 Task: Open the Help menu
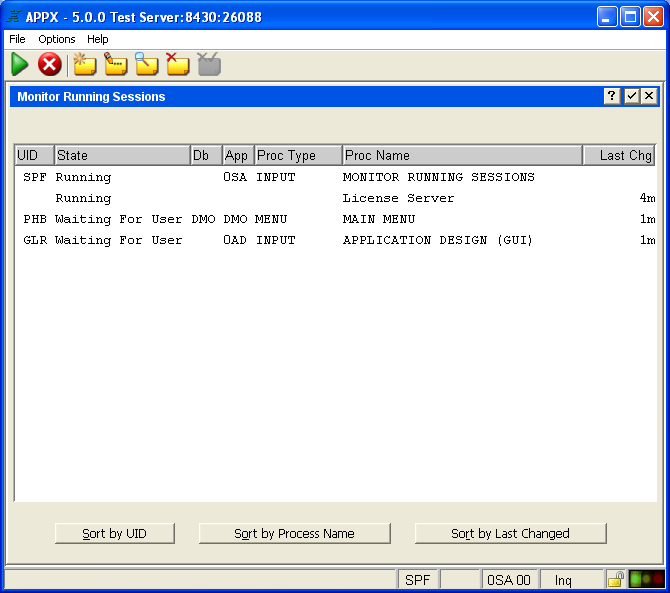pos(98,39)
